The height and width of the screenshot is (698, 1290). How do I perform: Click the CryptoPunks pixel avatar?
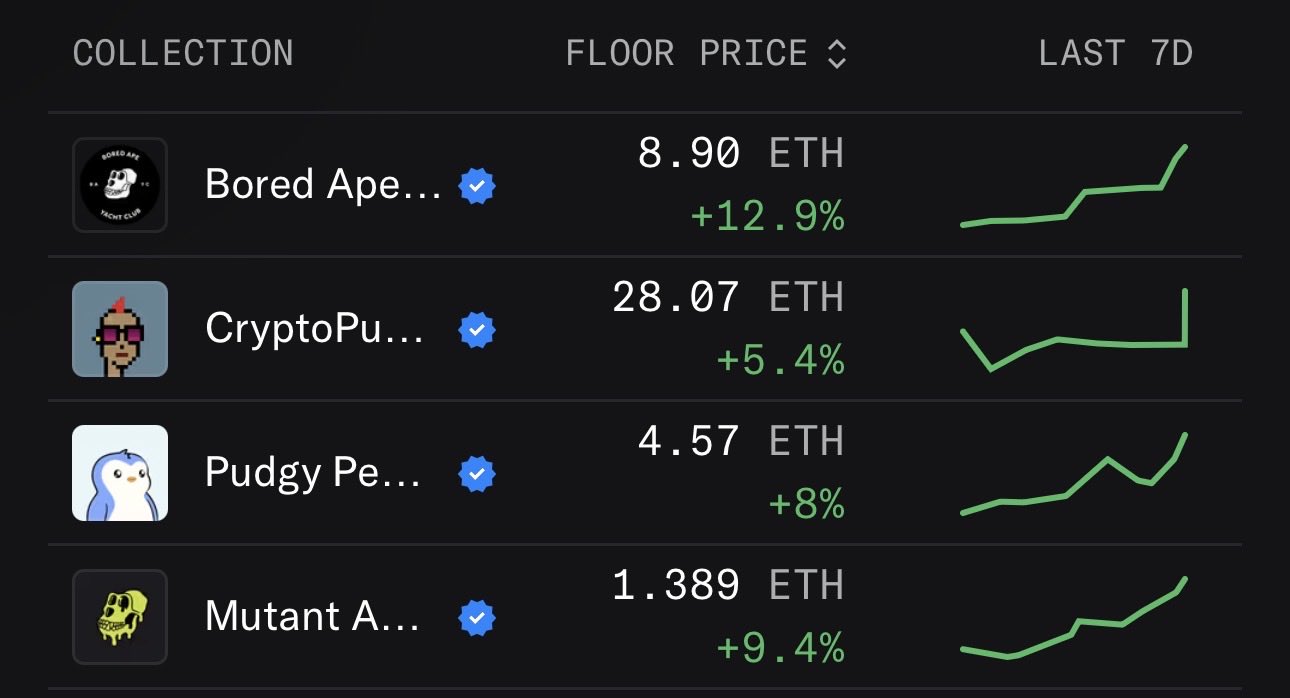click(120, 329)
